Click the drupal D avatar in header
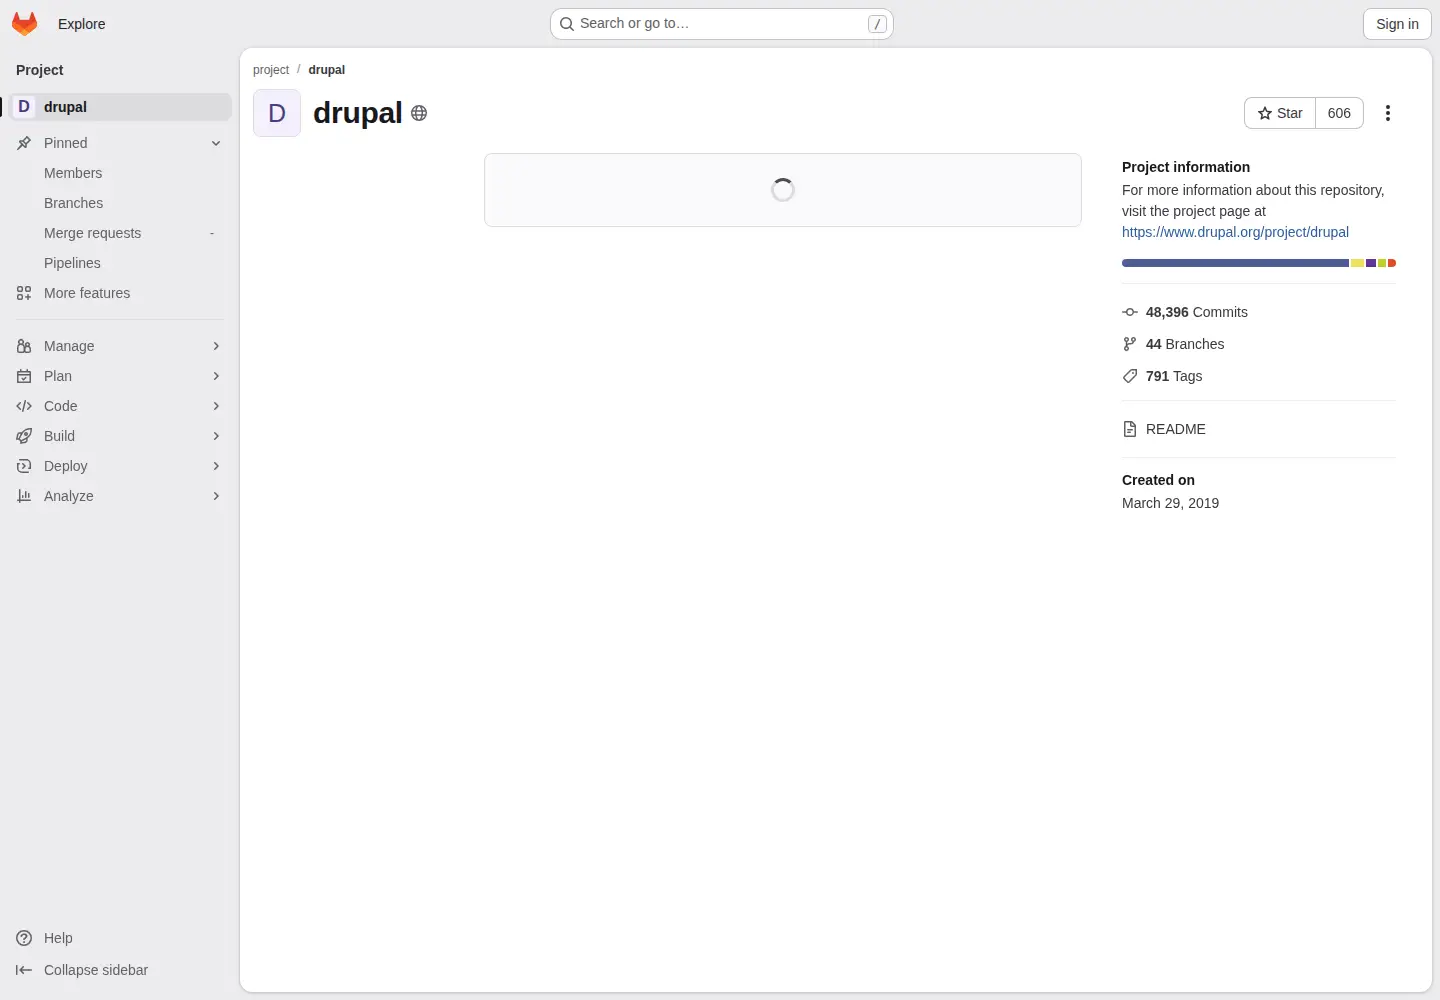 [x=277, y=113]
